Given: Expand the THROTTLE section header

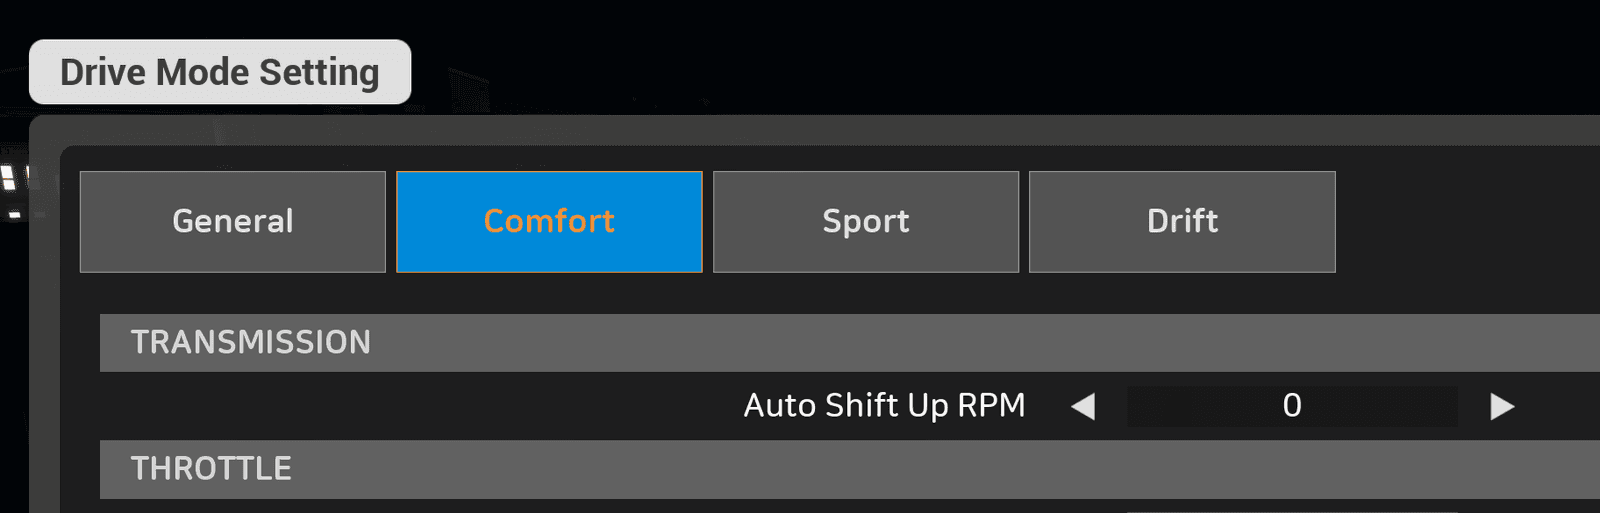Looking at the screenshot, I should click(850, 469).
